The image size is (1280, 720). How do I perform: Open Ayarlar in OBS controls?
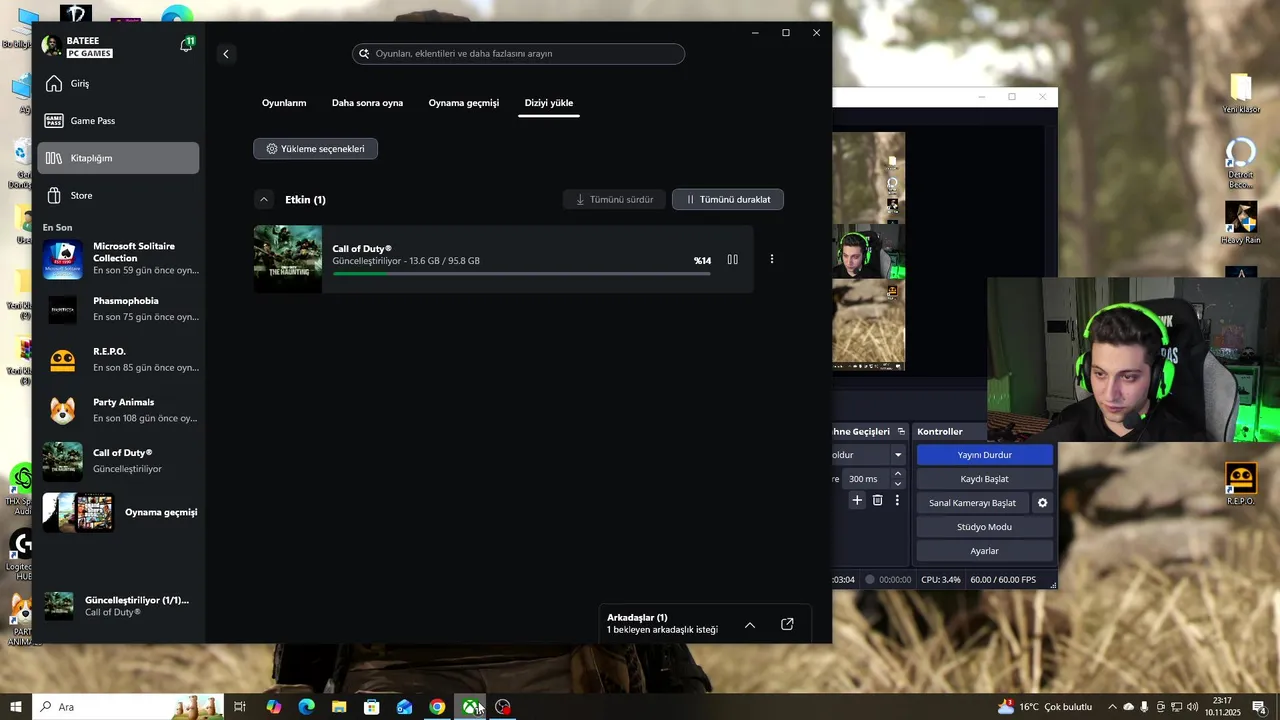pyautogui.click(x=984, y=551)
